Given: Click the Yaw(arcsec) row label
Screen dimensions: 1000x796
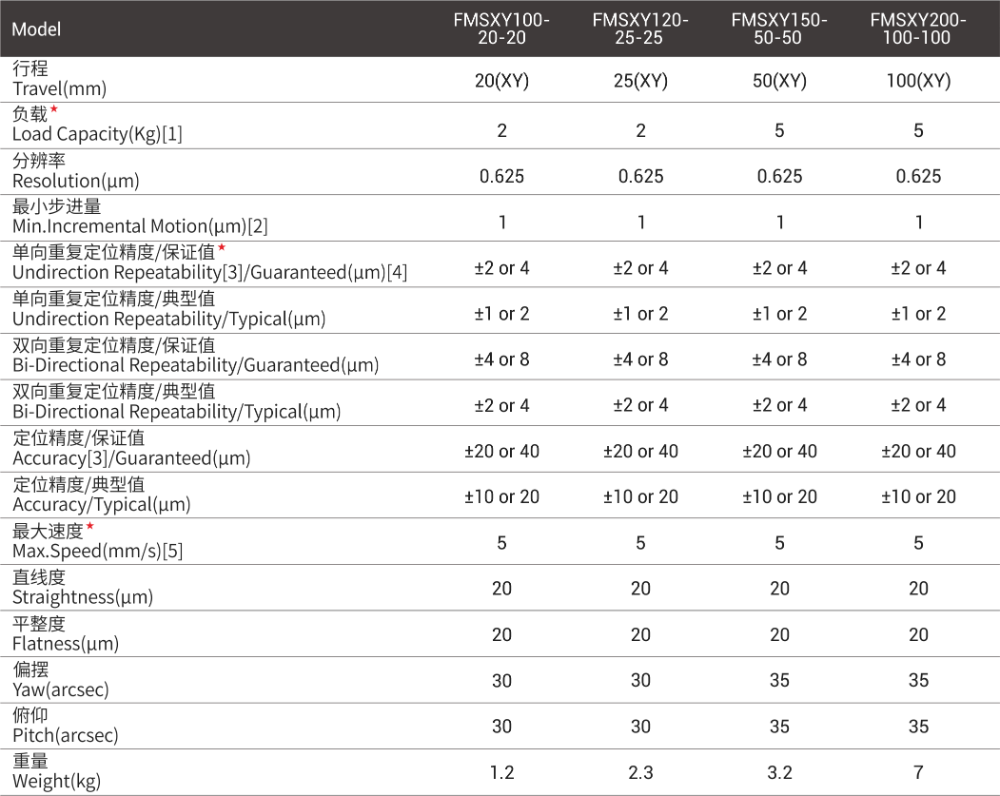Looking at the screenshot, I should pyautogui.click(x=60, y=689).
